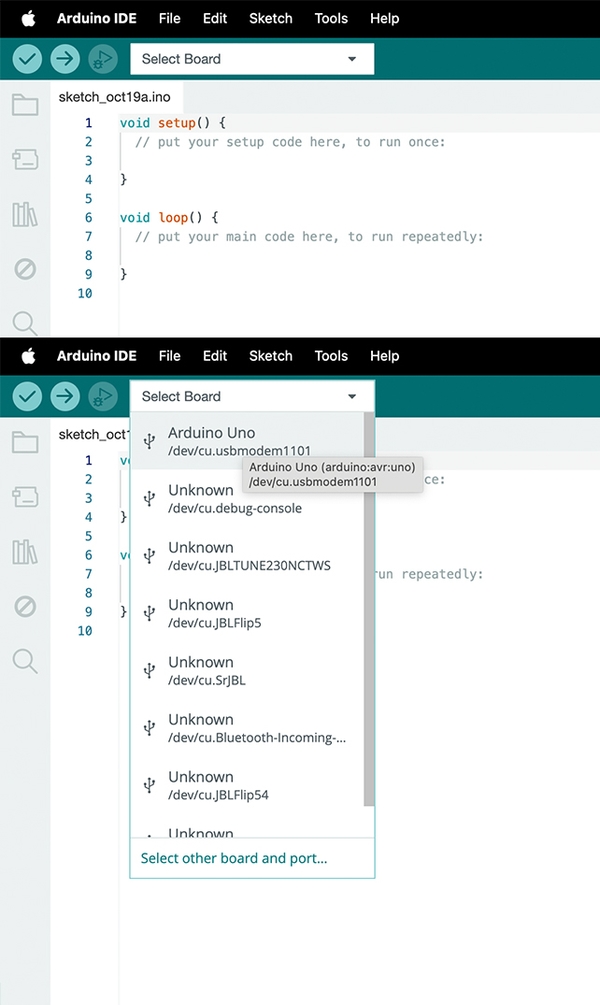600x1005 pixels.
Task: Open Tools menu in lower menu bar
Action: pos(331,356)
